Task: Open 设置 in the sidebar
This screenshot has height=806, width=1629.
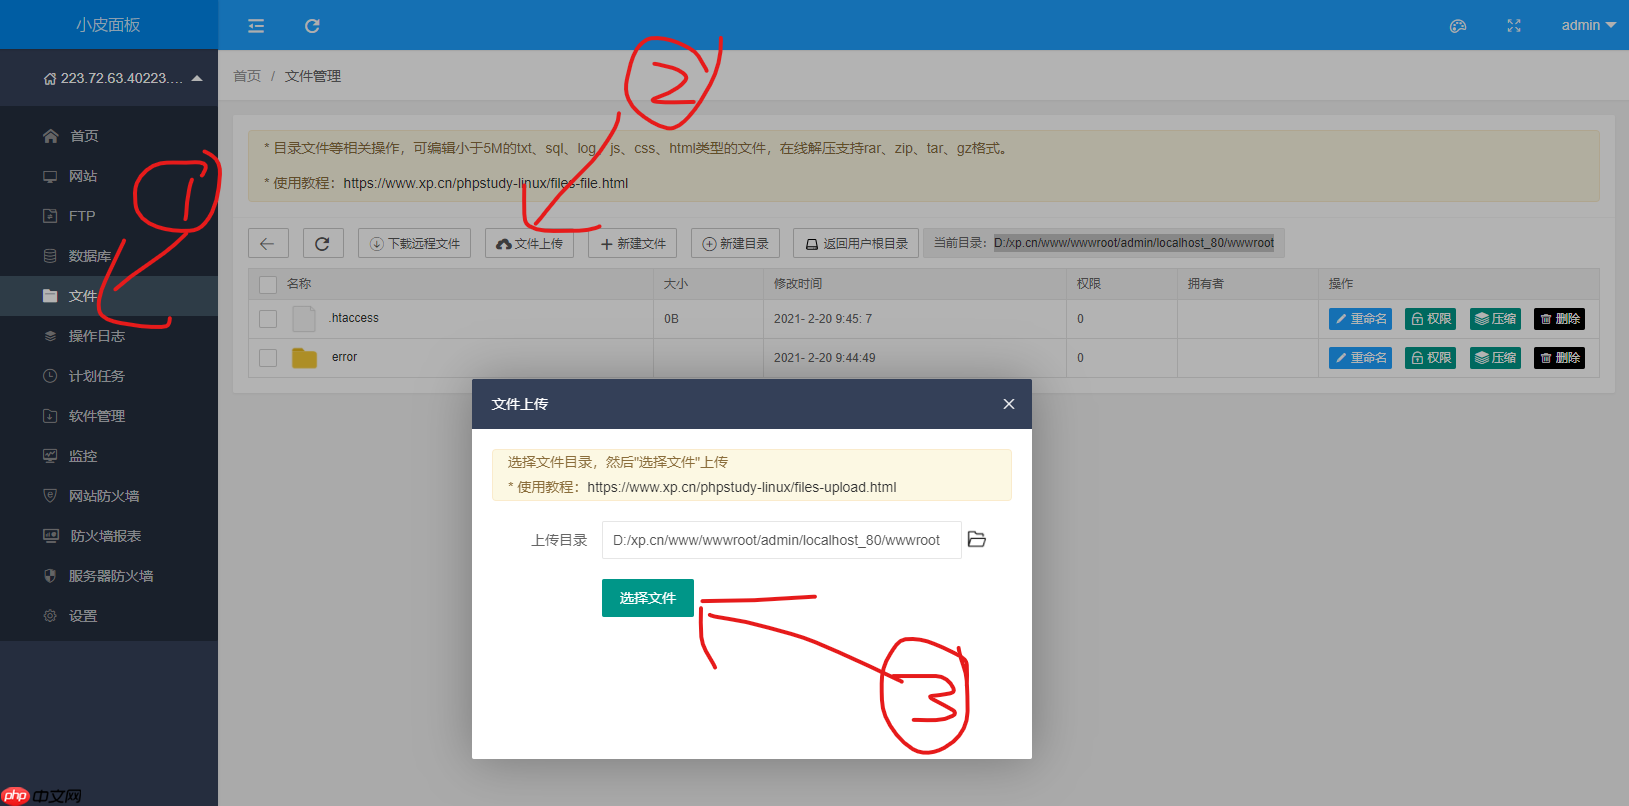Action: click(x=109, y=616)
